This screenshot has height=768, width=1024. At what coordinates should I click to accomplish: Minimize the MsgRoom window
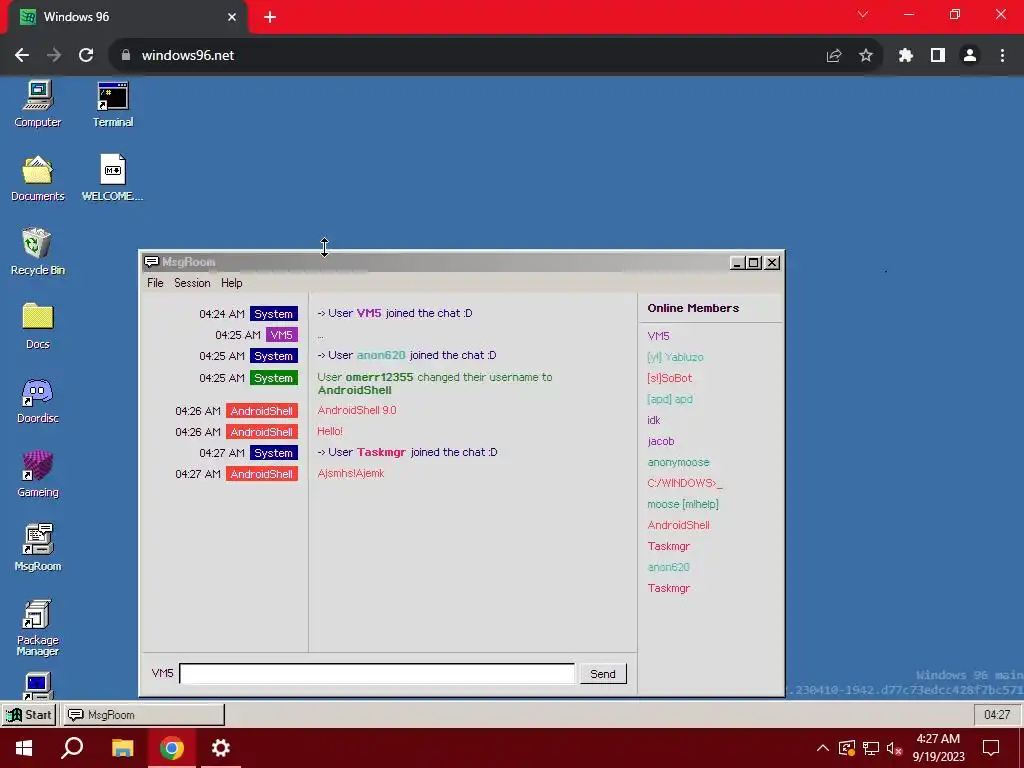pyautogui.click(x=737, y=263)
